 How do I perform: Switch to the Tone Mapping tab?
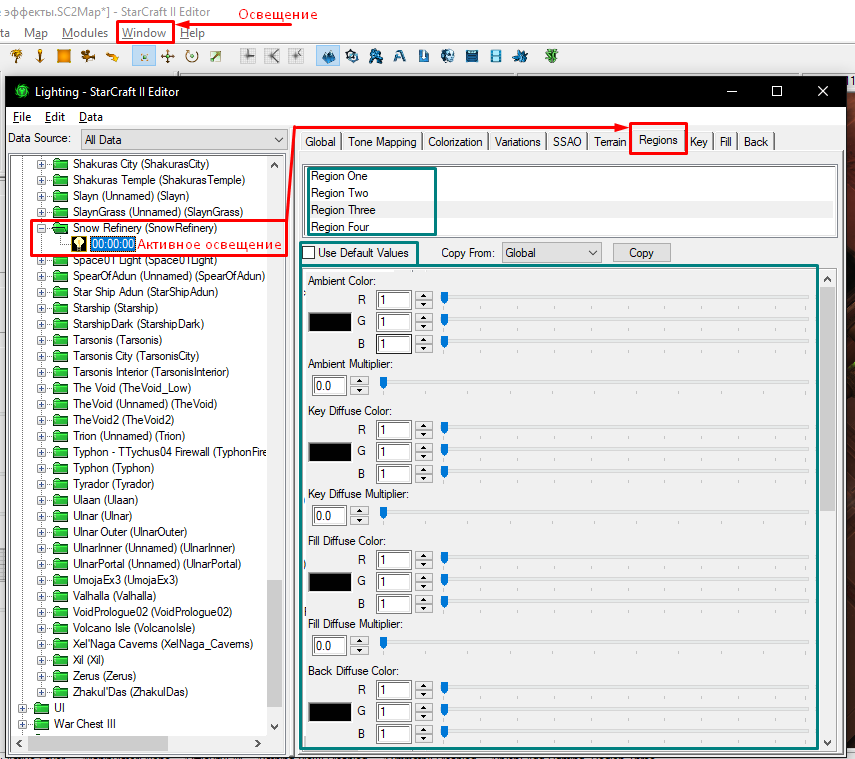(382, 142)
